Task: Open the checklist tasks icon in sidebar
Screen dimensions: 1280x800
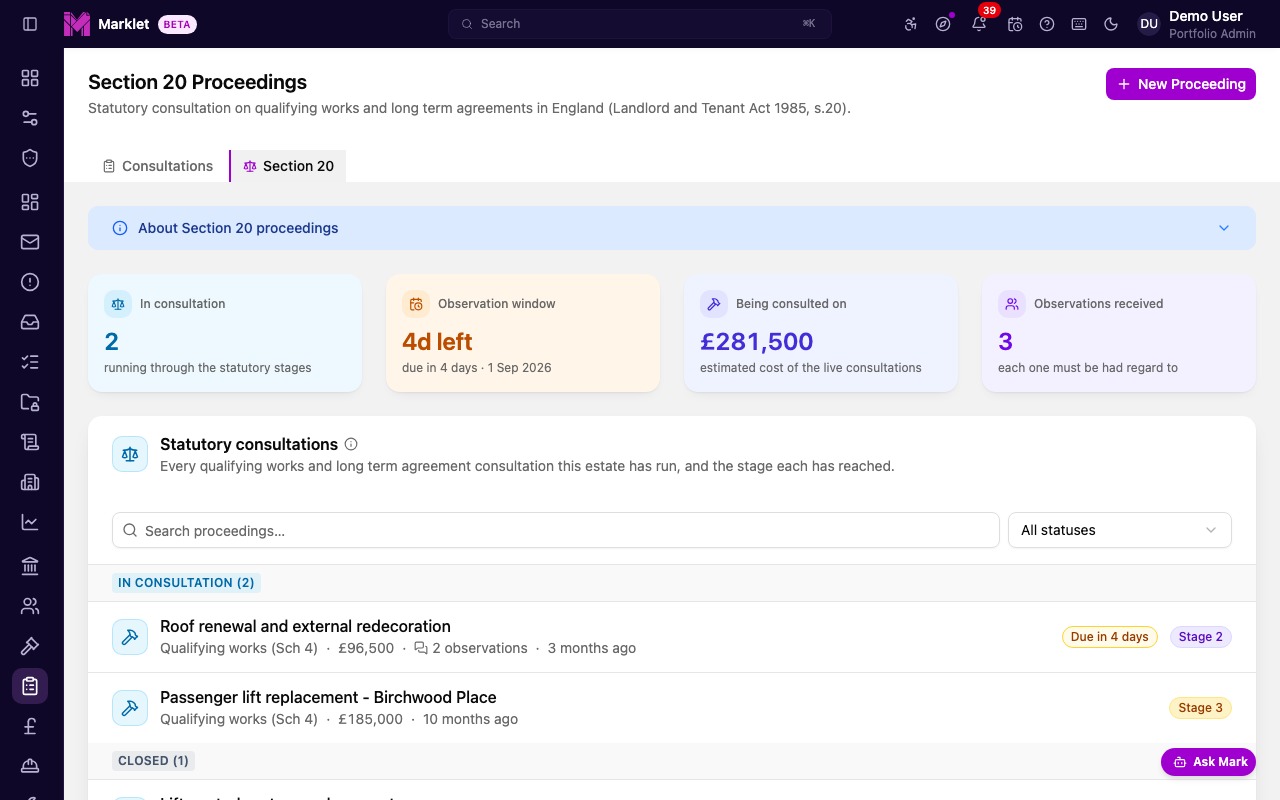Action: coord(30,362)
